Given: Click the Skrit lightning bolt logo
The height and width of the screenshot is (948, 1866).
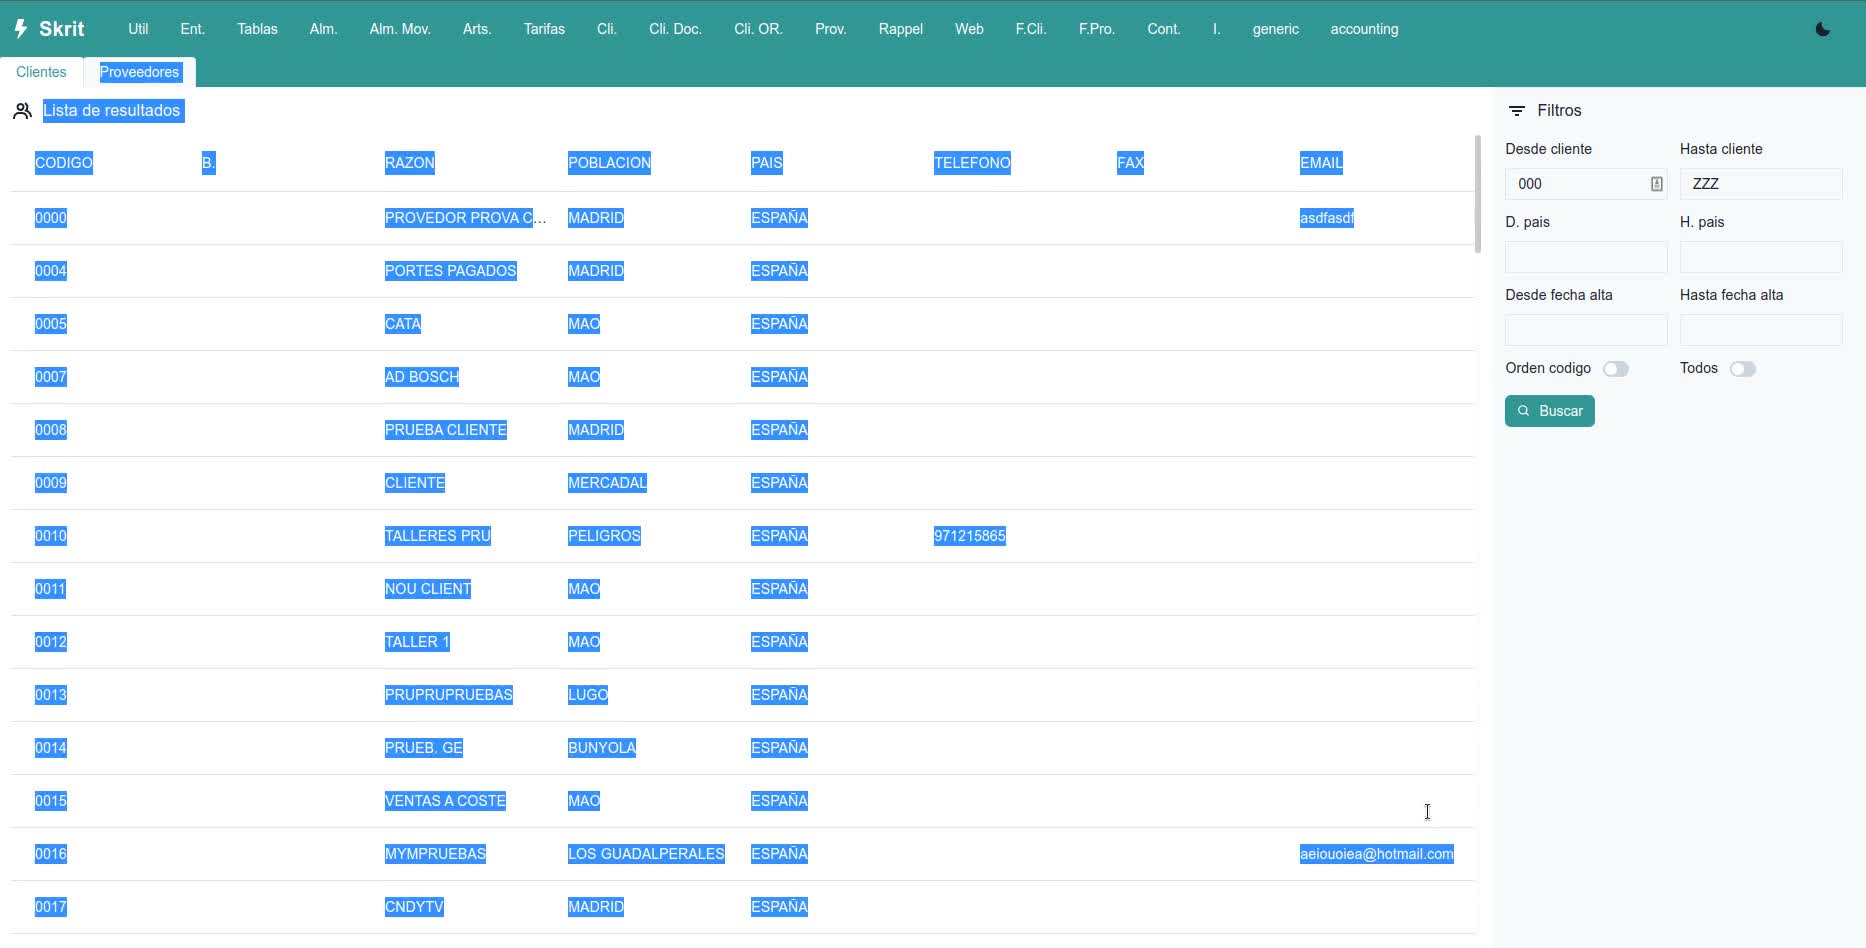Looking at the screenshot, I should point(21,29).
